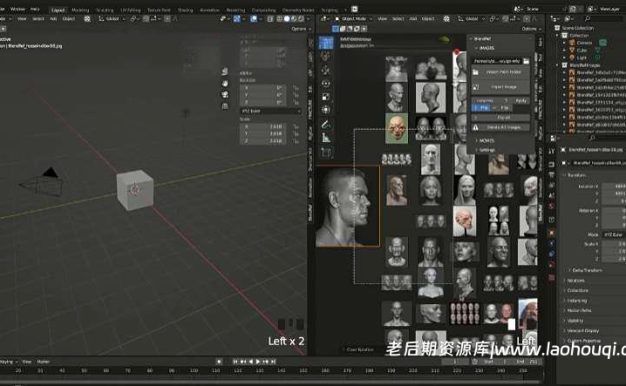Open the Global orientation dropdown in left viewport
This screenshot has height=386, width=626.
[112, 19]
